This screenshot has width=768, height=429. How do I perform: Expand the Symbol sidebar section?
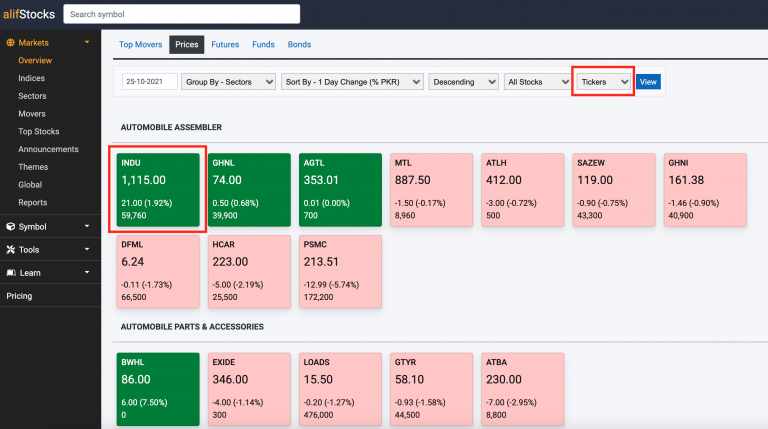pos(50,227)
